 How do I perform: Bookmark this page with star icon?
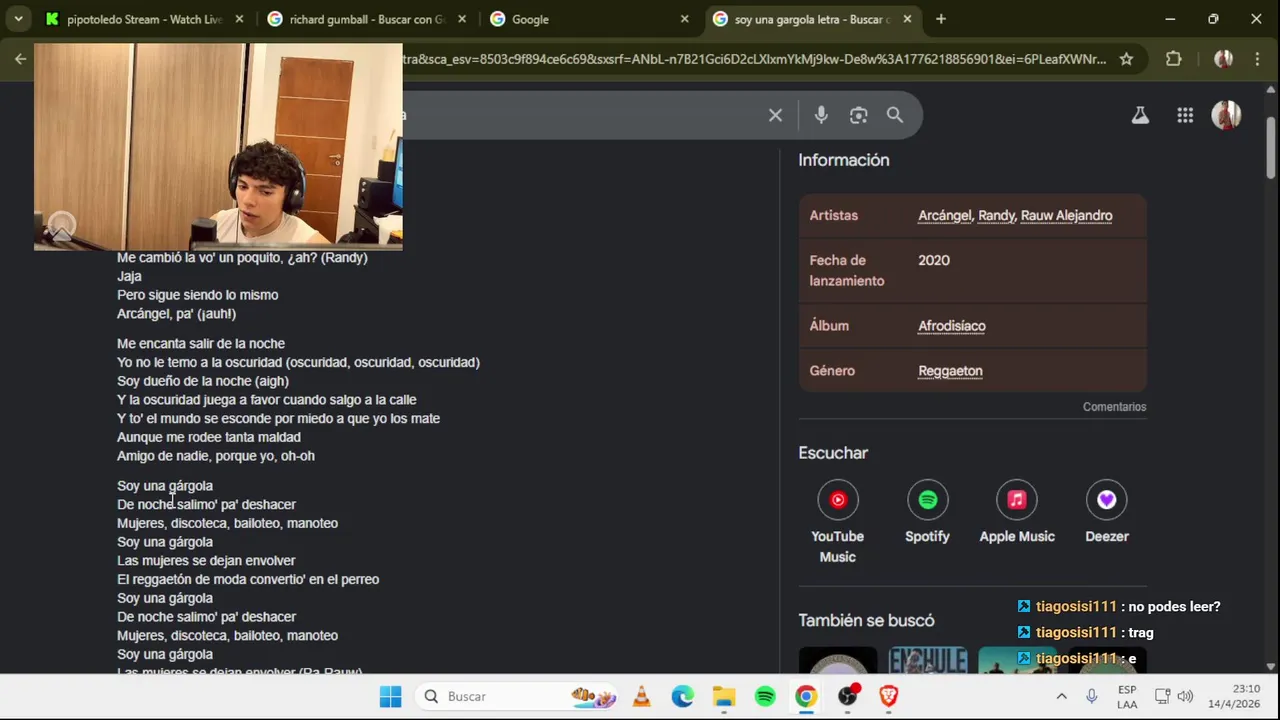pyautogui.click(x=1126, y=59)
